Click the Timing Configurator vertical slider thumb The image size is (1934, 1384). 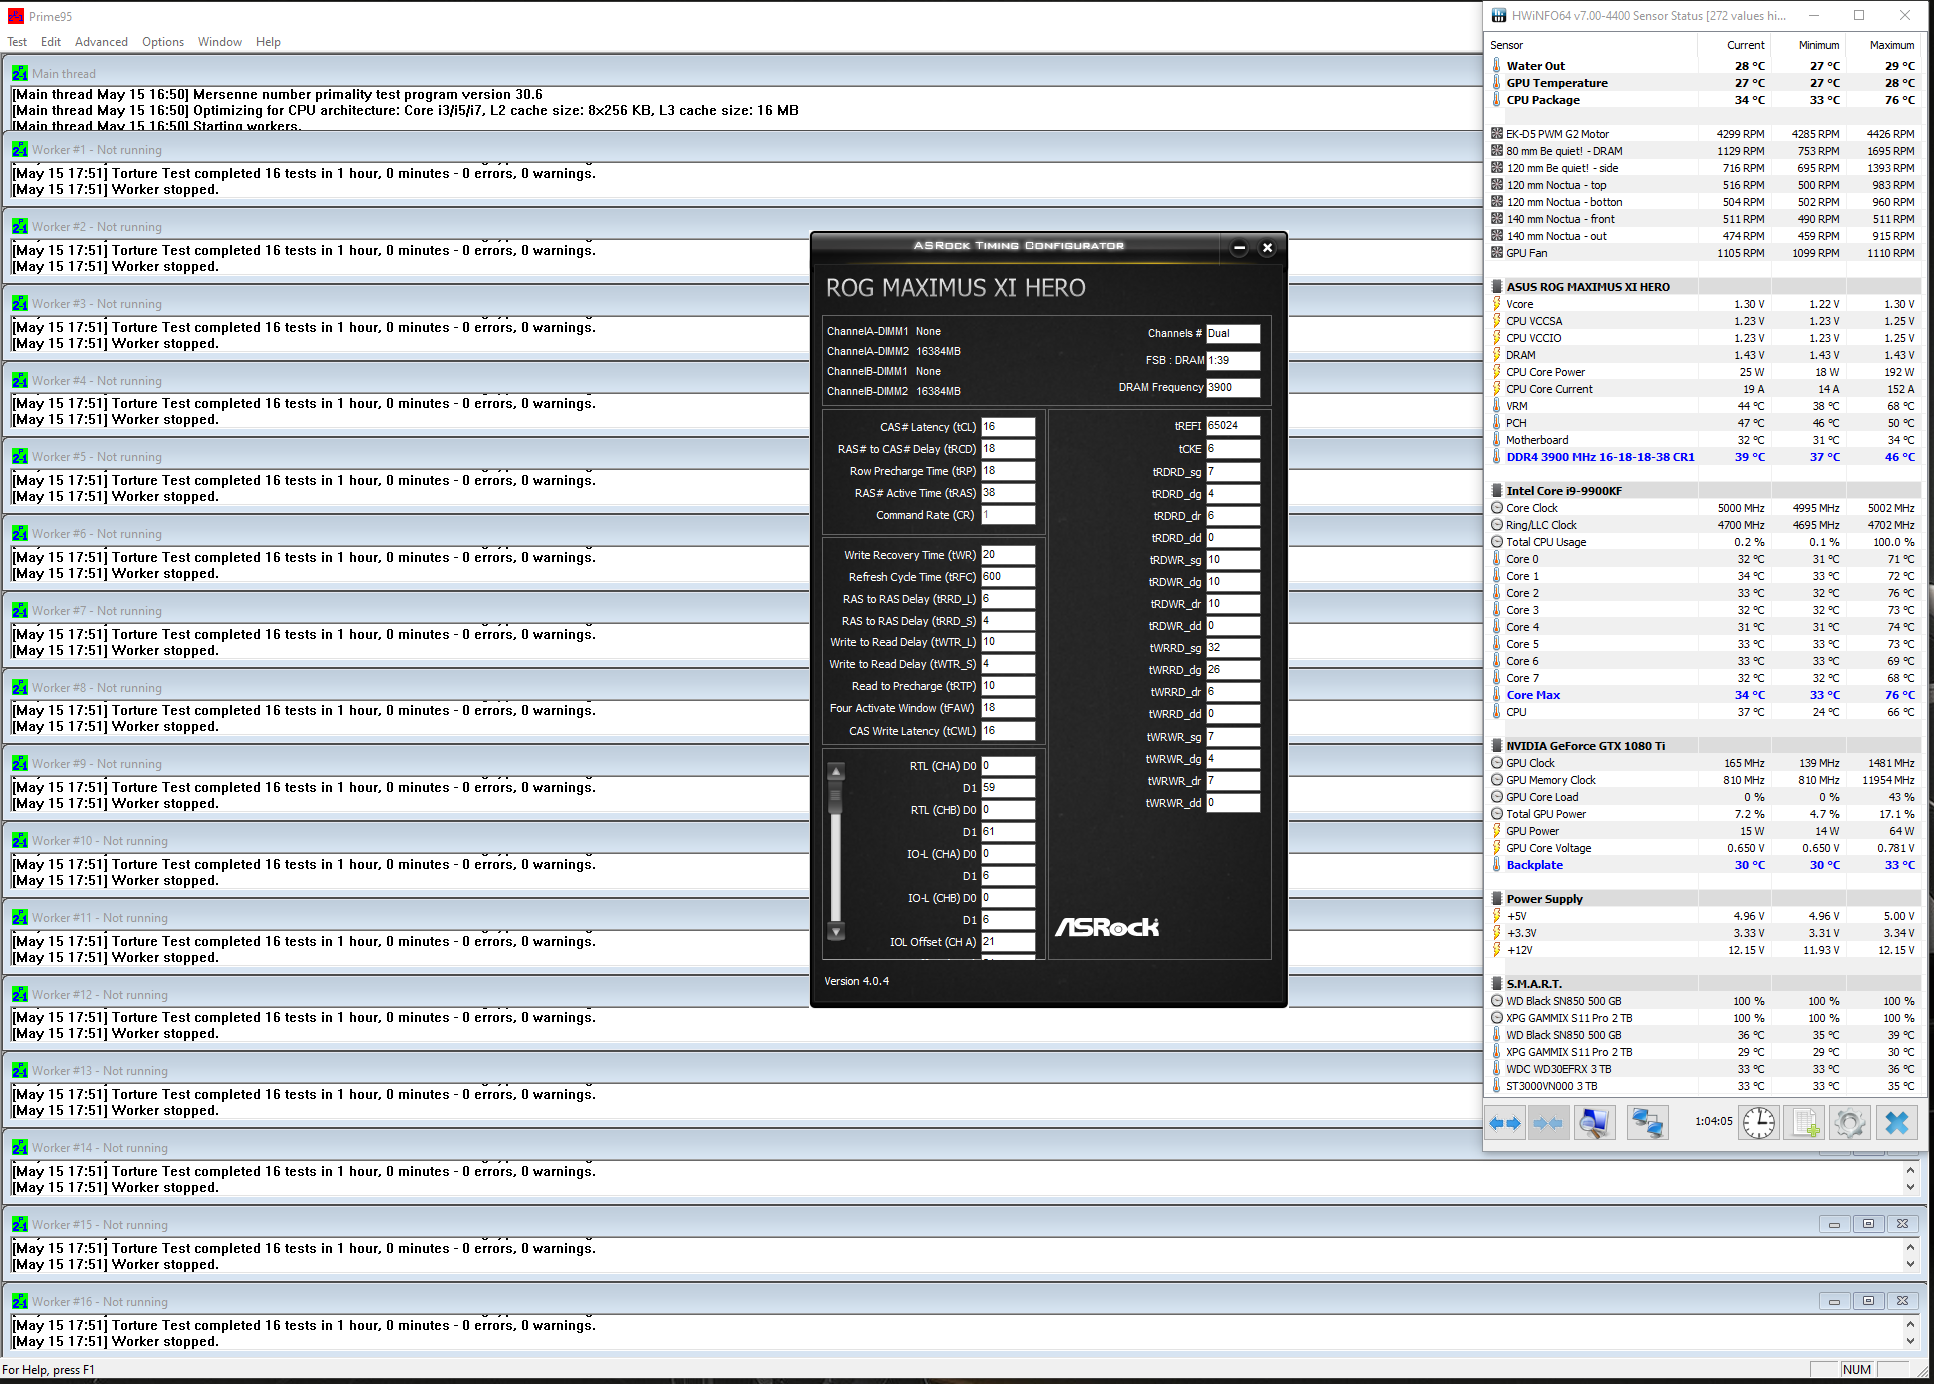tap(836, 797)
